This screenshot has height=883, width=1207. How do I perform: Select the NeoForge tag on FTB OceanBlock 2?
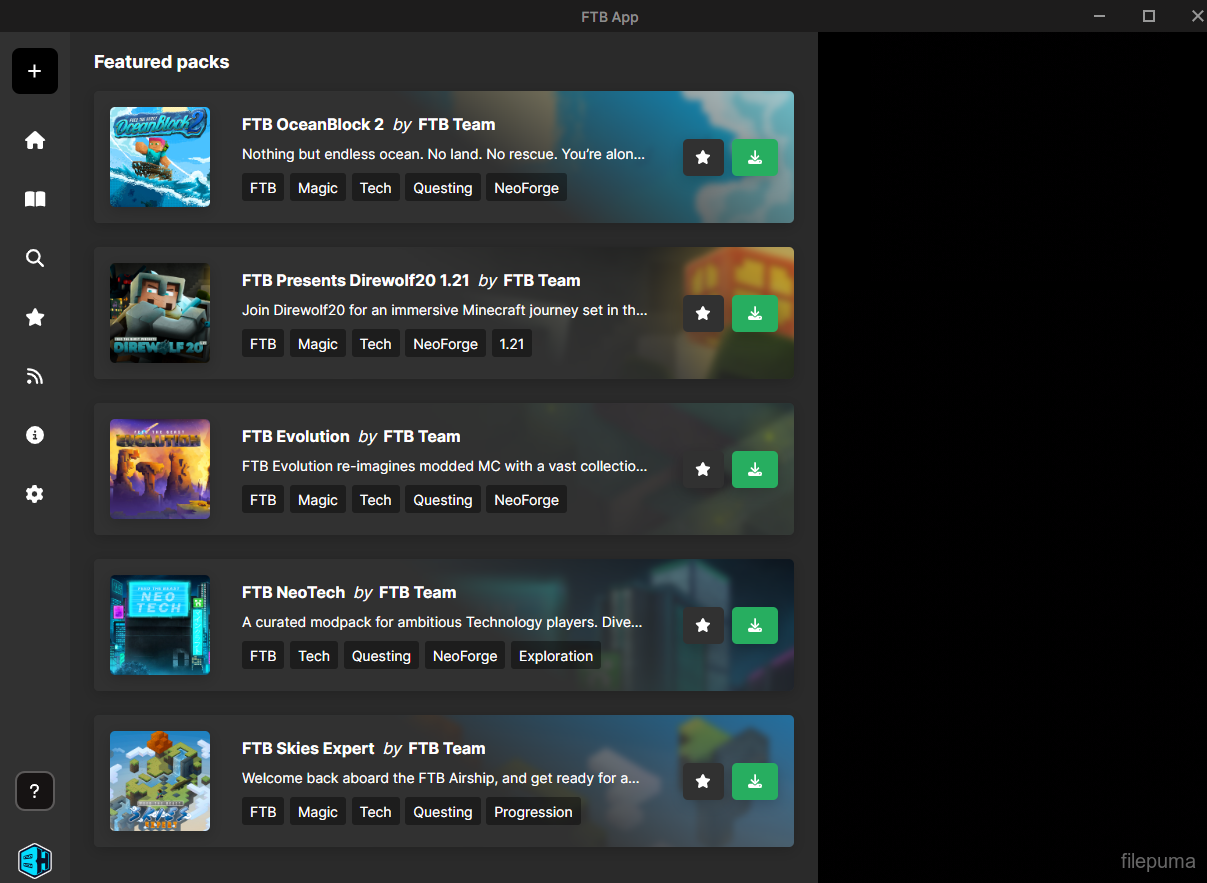tap(526, 188)
